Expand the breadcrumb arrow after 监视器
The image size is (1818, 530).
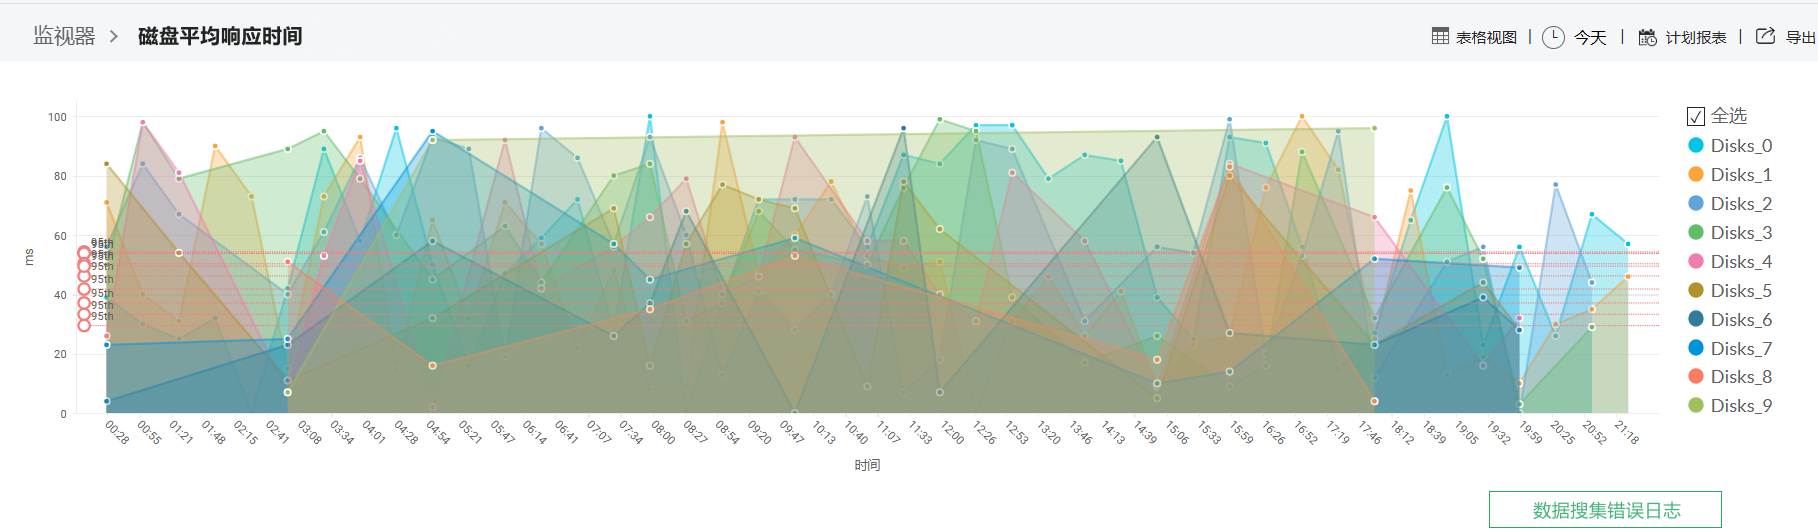click(114, 37)
